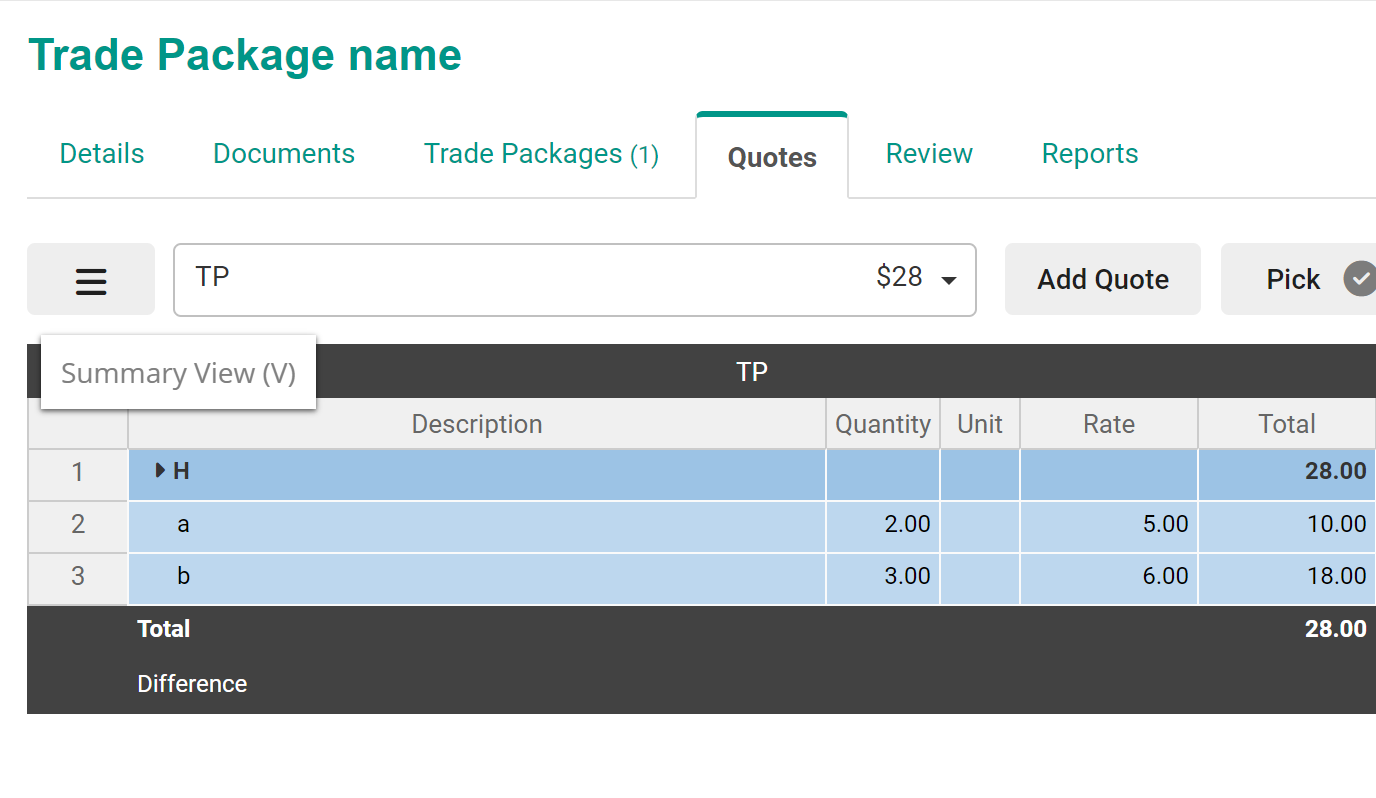Screen dimensions: 1376x798
Task: Click description cell for item b
Action: coord(477,576)
